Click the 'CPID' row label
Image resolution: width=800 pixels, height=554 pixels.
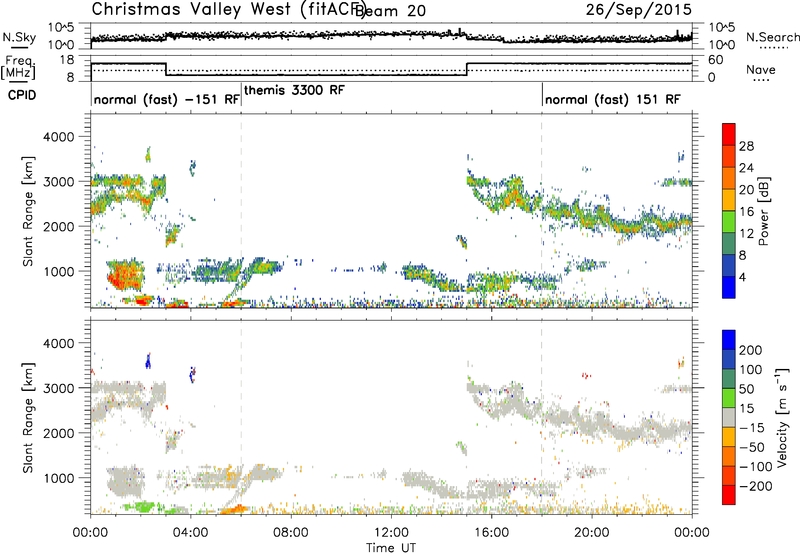tap(22, 95)
